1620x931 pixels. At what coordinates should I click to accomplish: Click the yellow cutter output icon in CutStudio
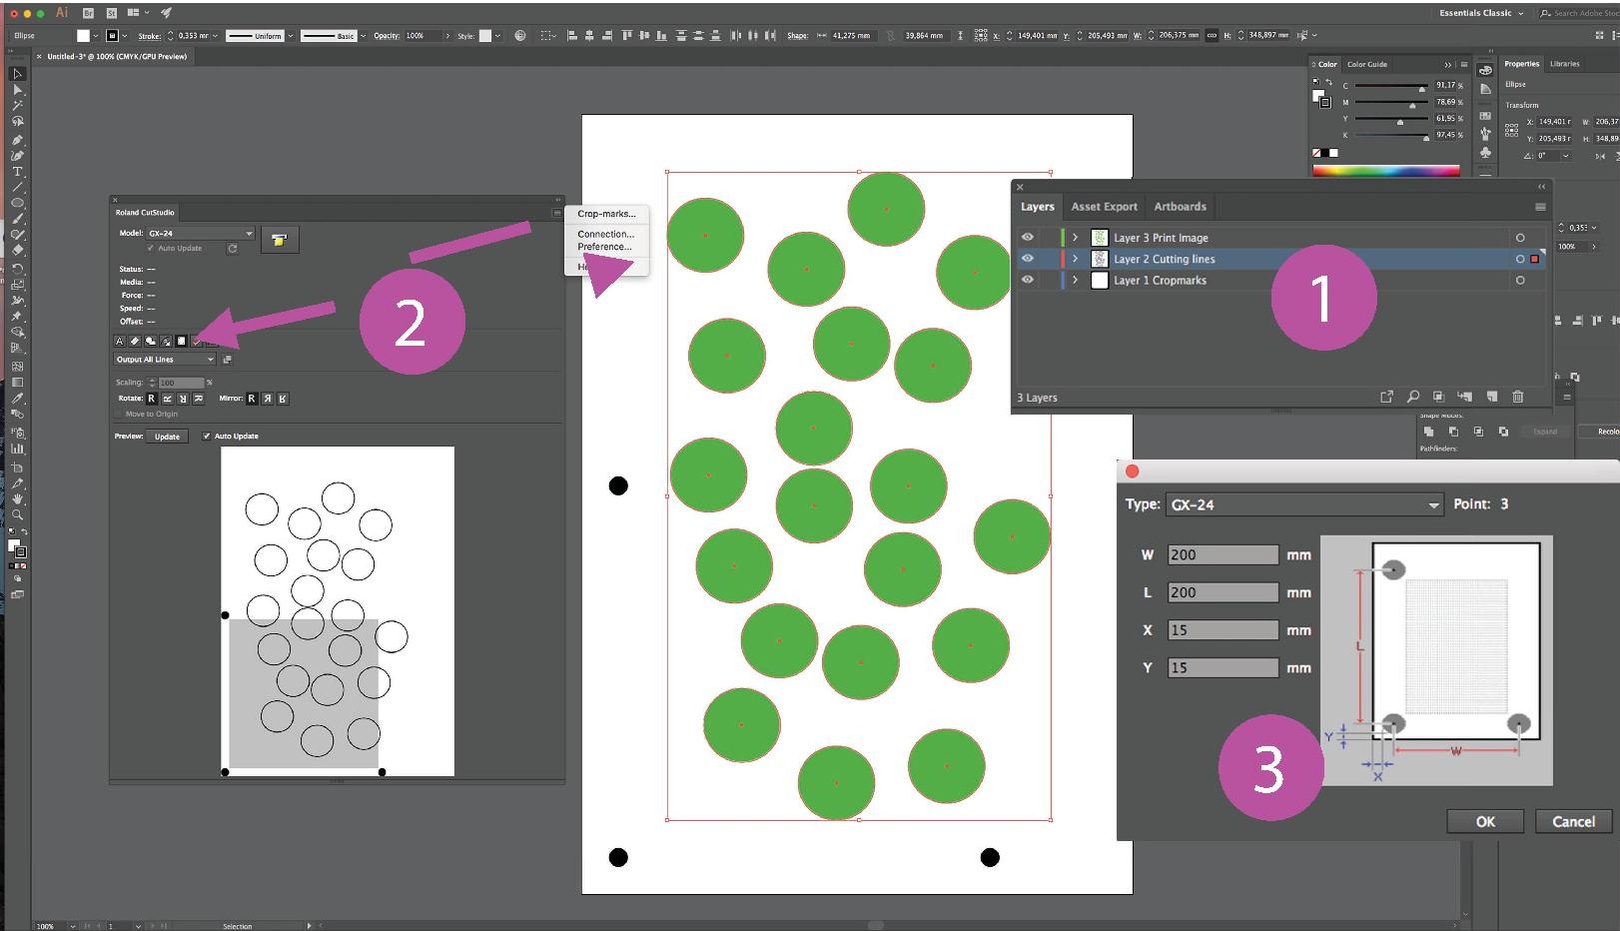click(x=279, y=240)
